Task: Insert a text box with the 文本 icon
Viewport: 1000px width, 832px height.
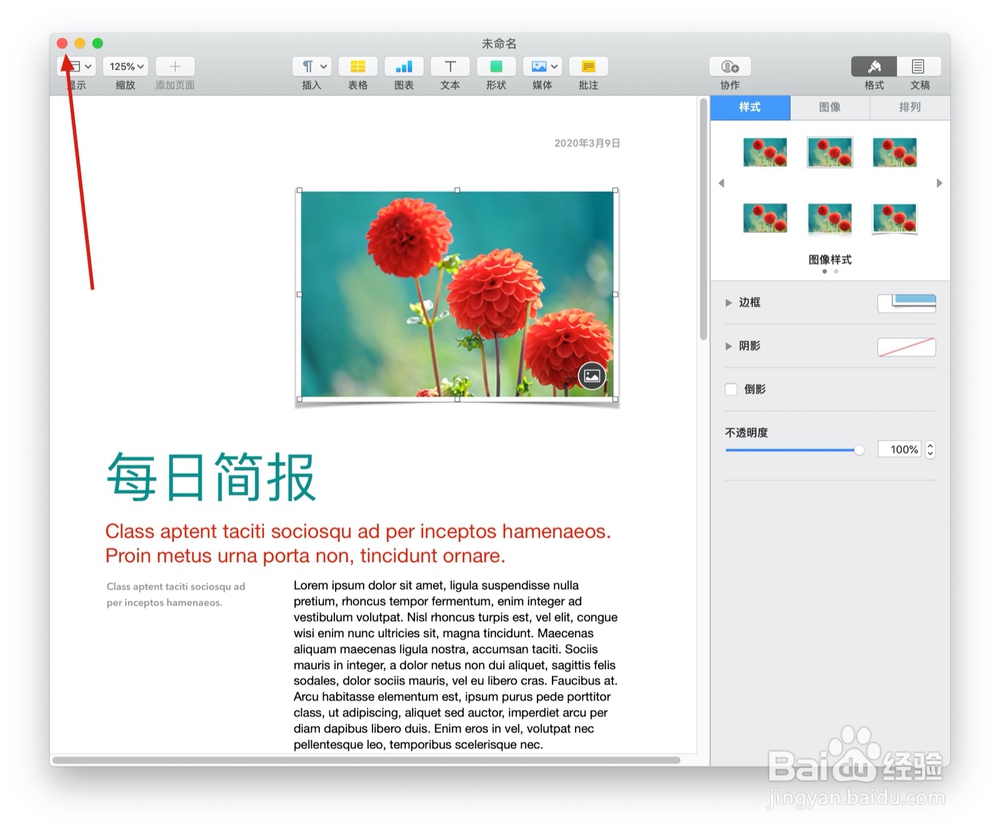Action: [x=449, y=66]
